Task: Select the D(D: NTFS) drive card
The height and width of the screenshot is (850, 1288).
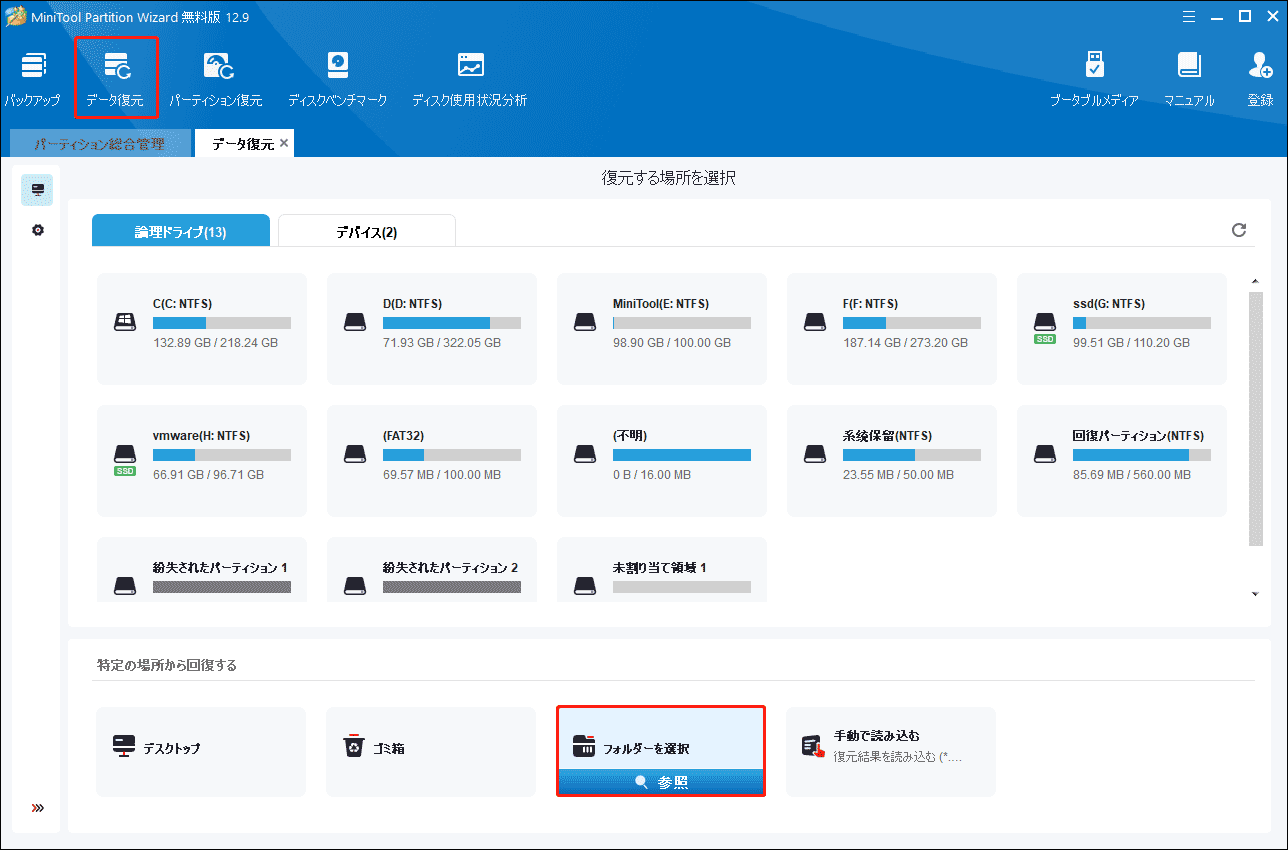Action: (432, 329)
